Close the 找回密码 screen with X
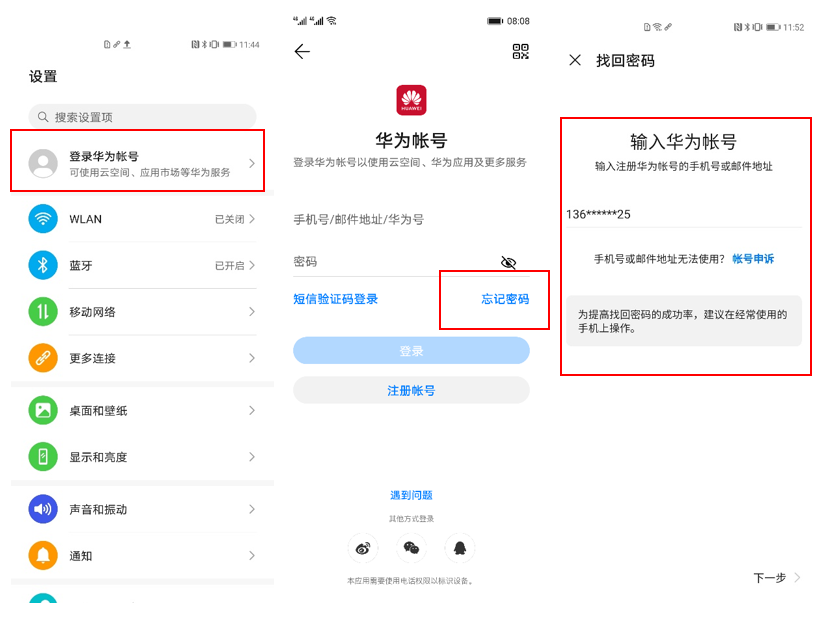This screenshot has width=819, height=625. (575, 60)
